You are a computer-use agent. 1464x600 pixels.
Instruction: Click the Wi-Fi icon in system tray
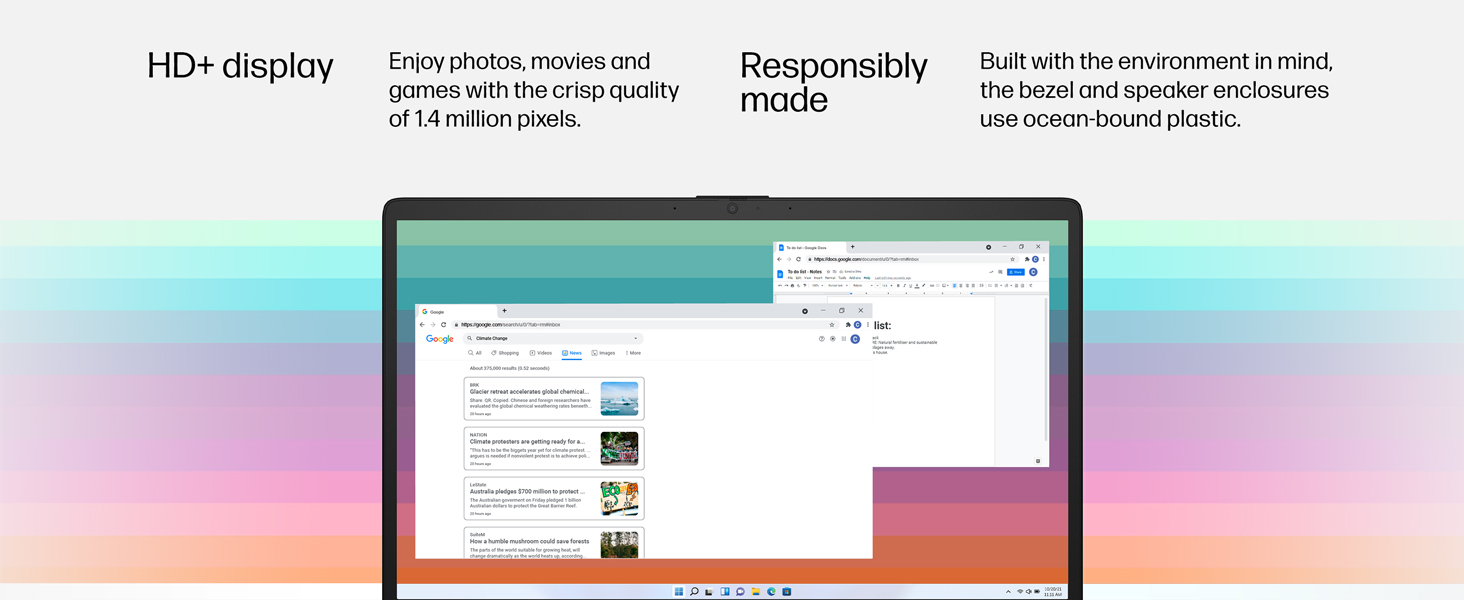1020,592
